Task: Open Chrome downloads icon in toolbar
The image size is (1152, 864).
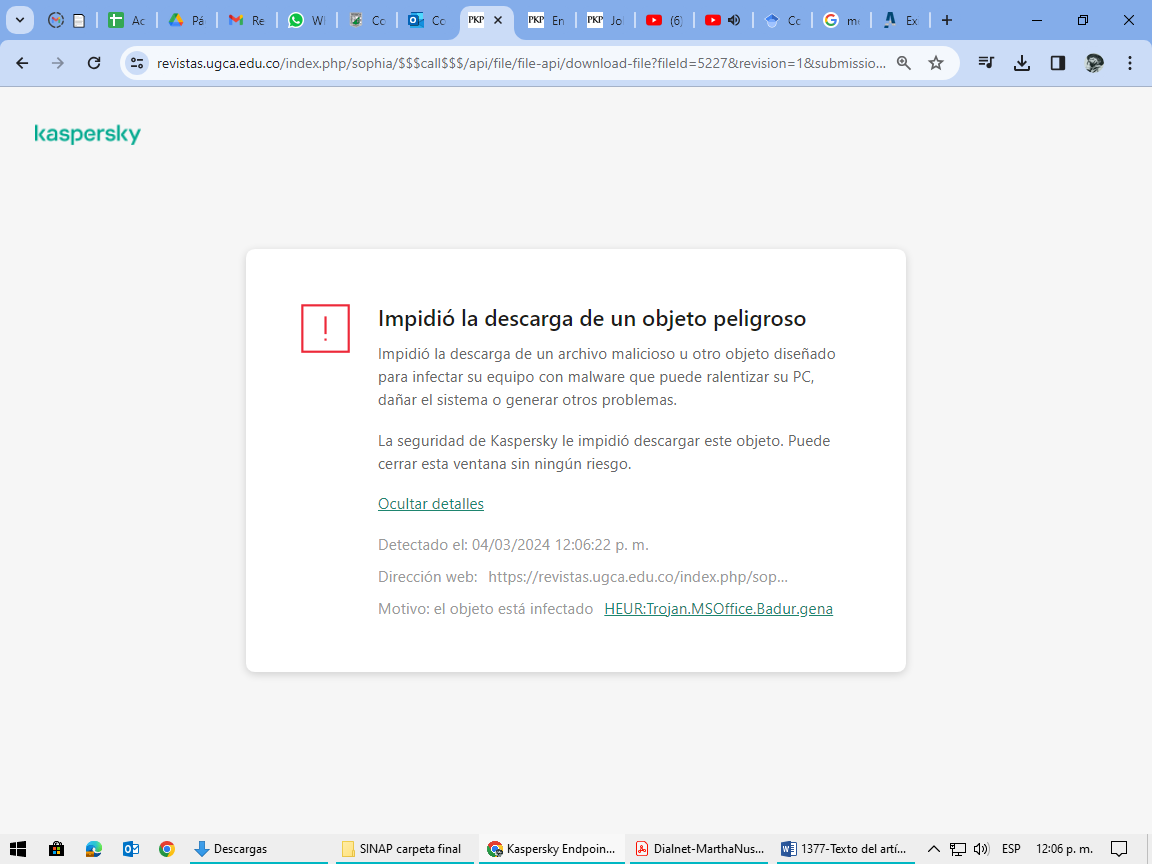Action: (1021, 63)
